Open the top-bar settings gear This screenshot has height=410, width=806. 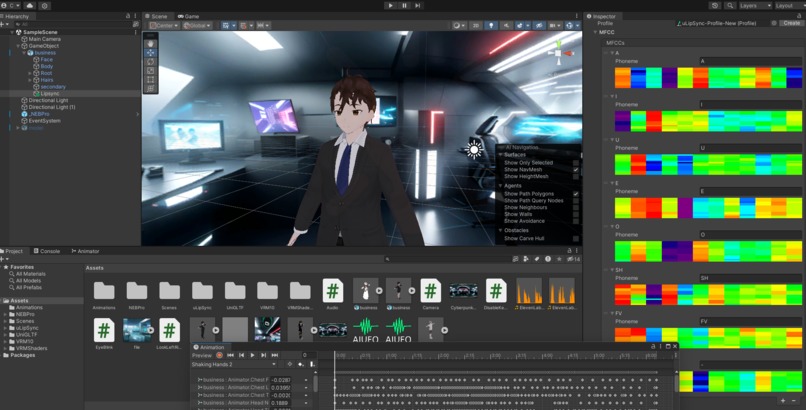(x=44, y=6)
